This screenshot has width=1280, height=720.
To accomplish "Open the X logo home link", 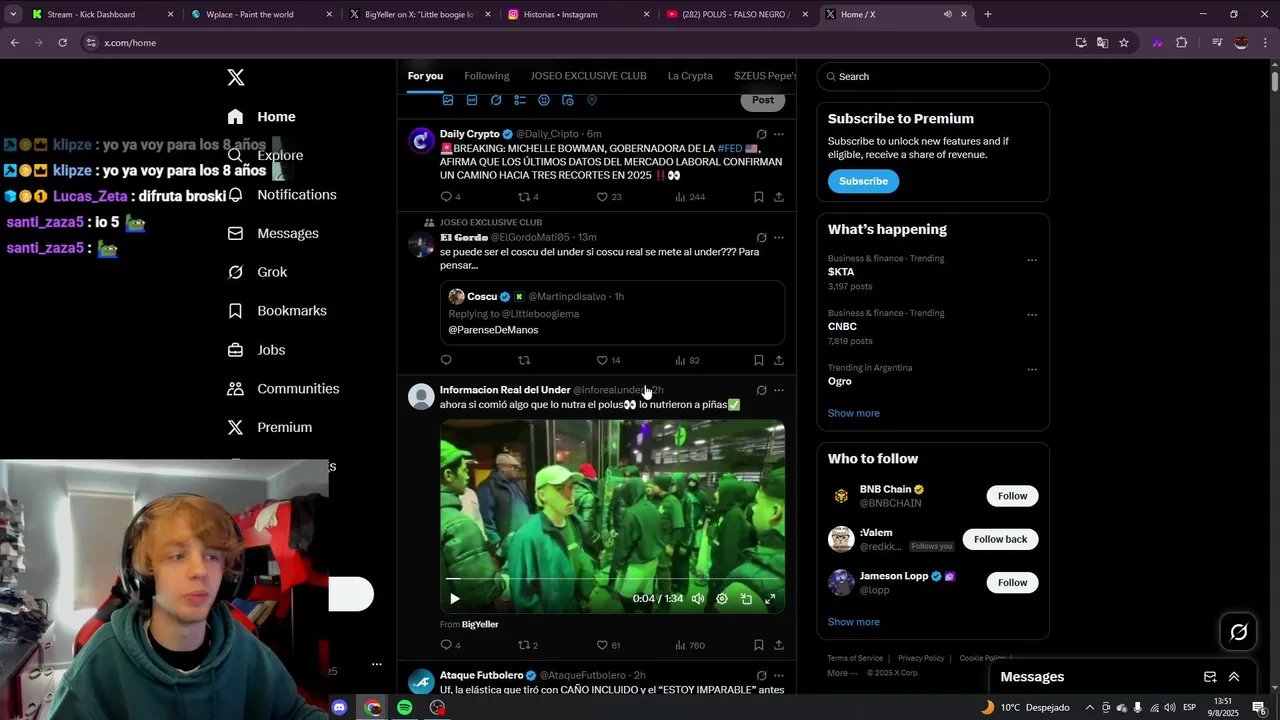I will coord(236,77).
